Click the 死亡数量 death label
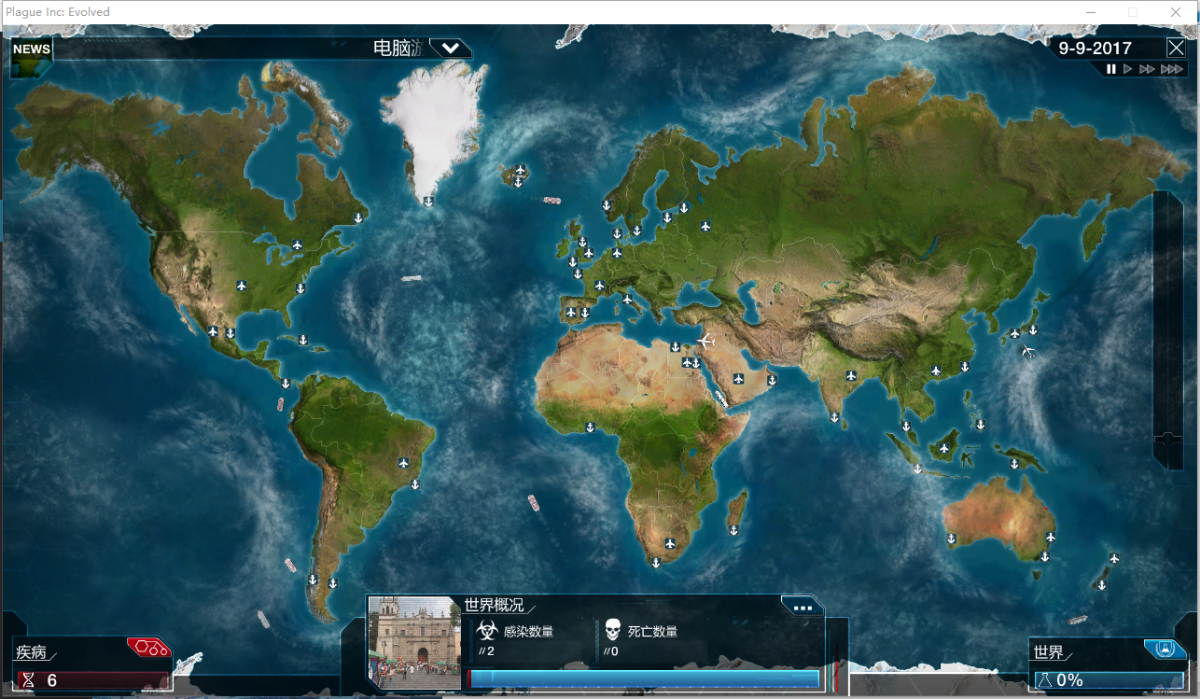 pos(653,631)
